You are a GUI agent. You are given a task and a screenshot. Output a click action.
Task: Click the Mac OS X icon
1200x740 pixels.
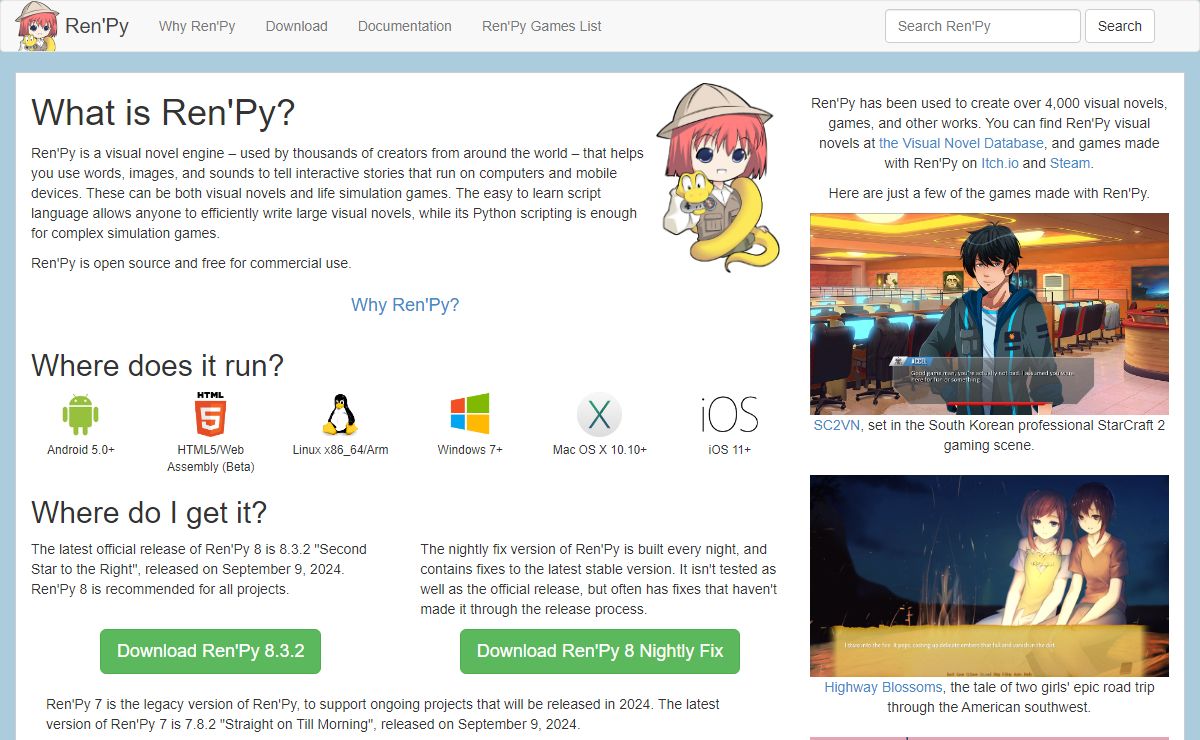click(x=599, y=415)
